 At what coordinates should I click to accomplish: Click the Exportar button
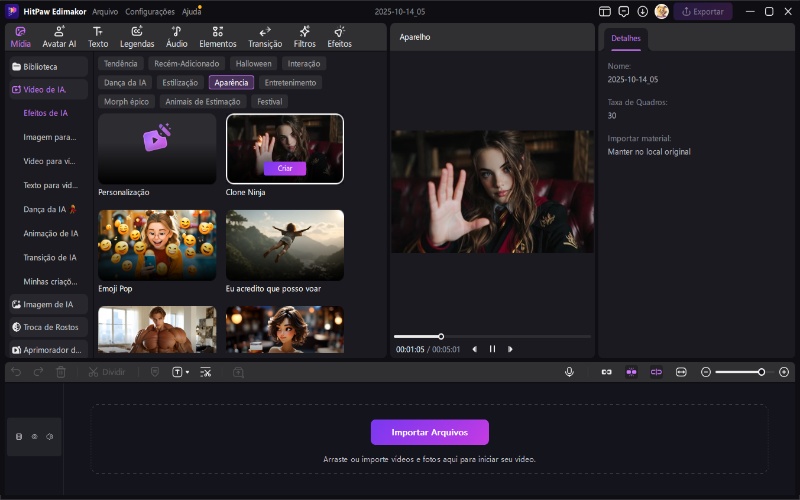tap(703, 11)
